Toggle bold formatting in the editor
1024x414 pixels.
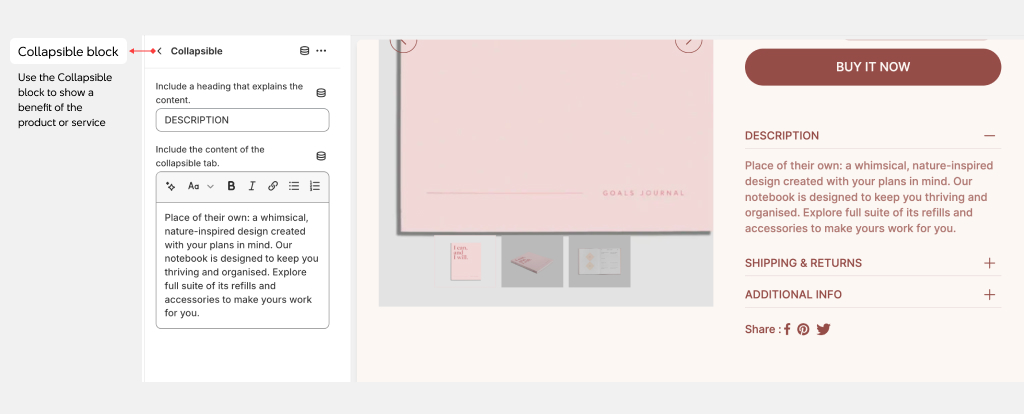click(231, 186)
